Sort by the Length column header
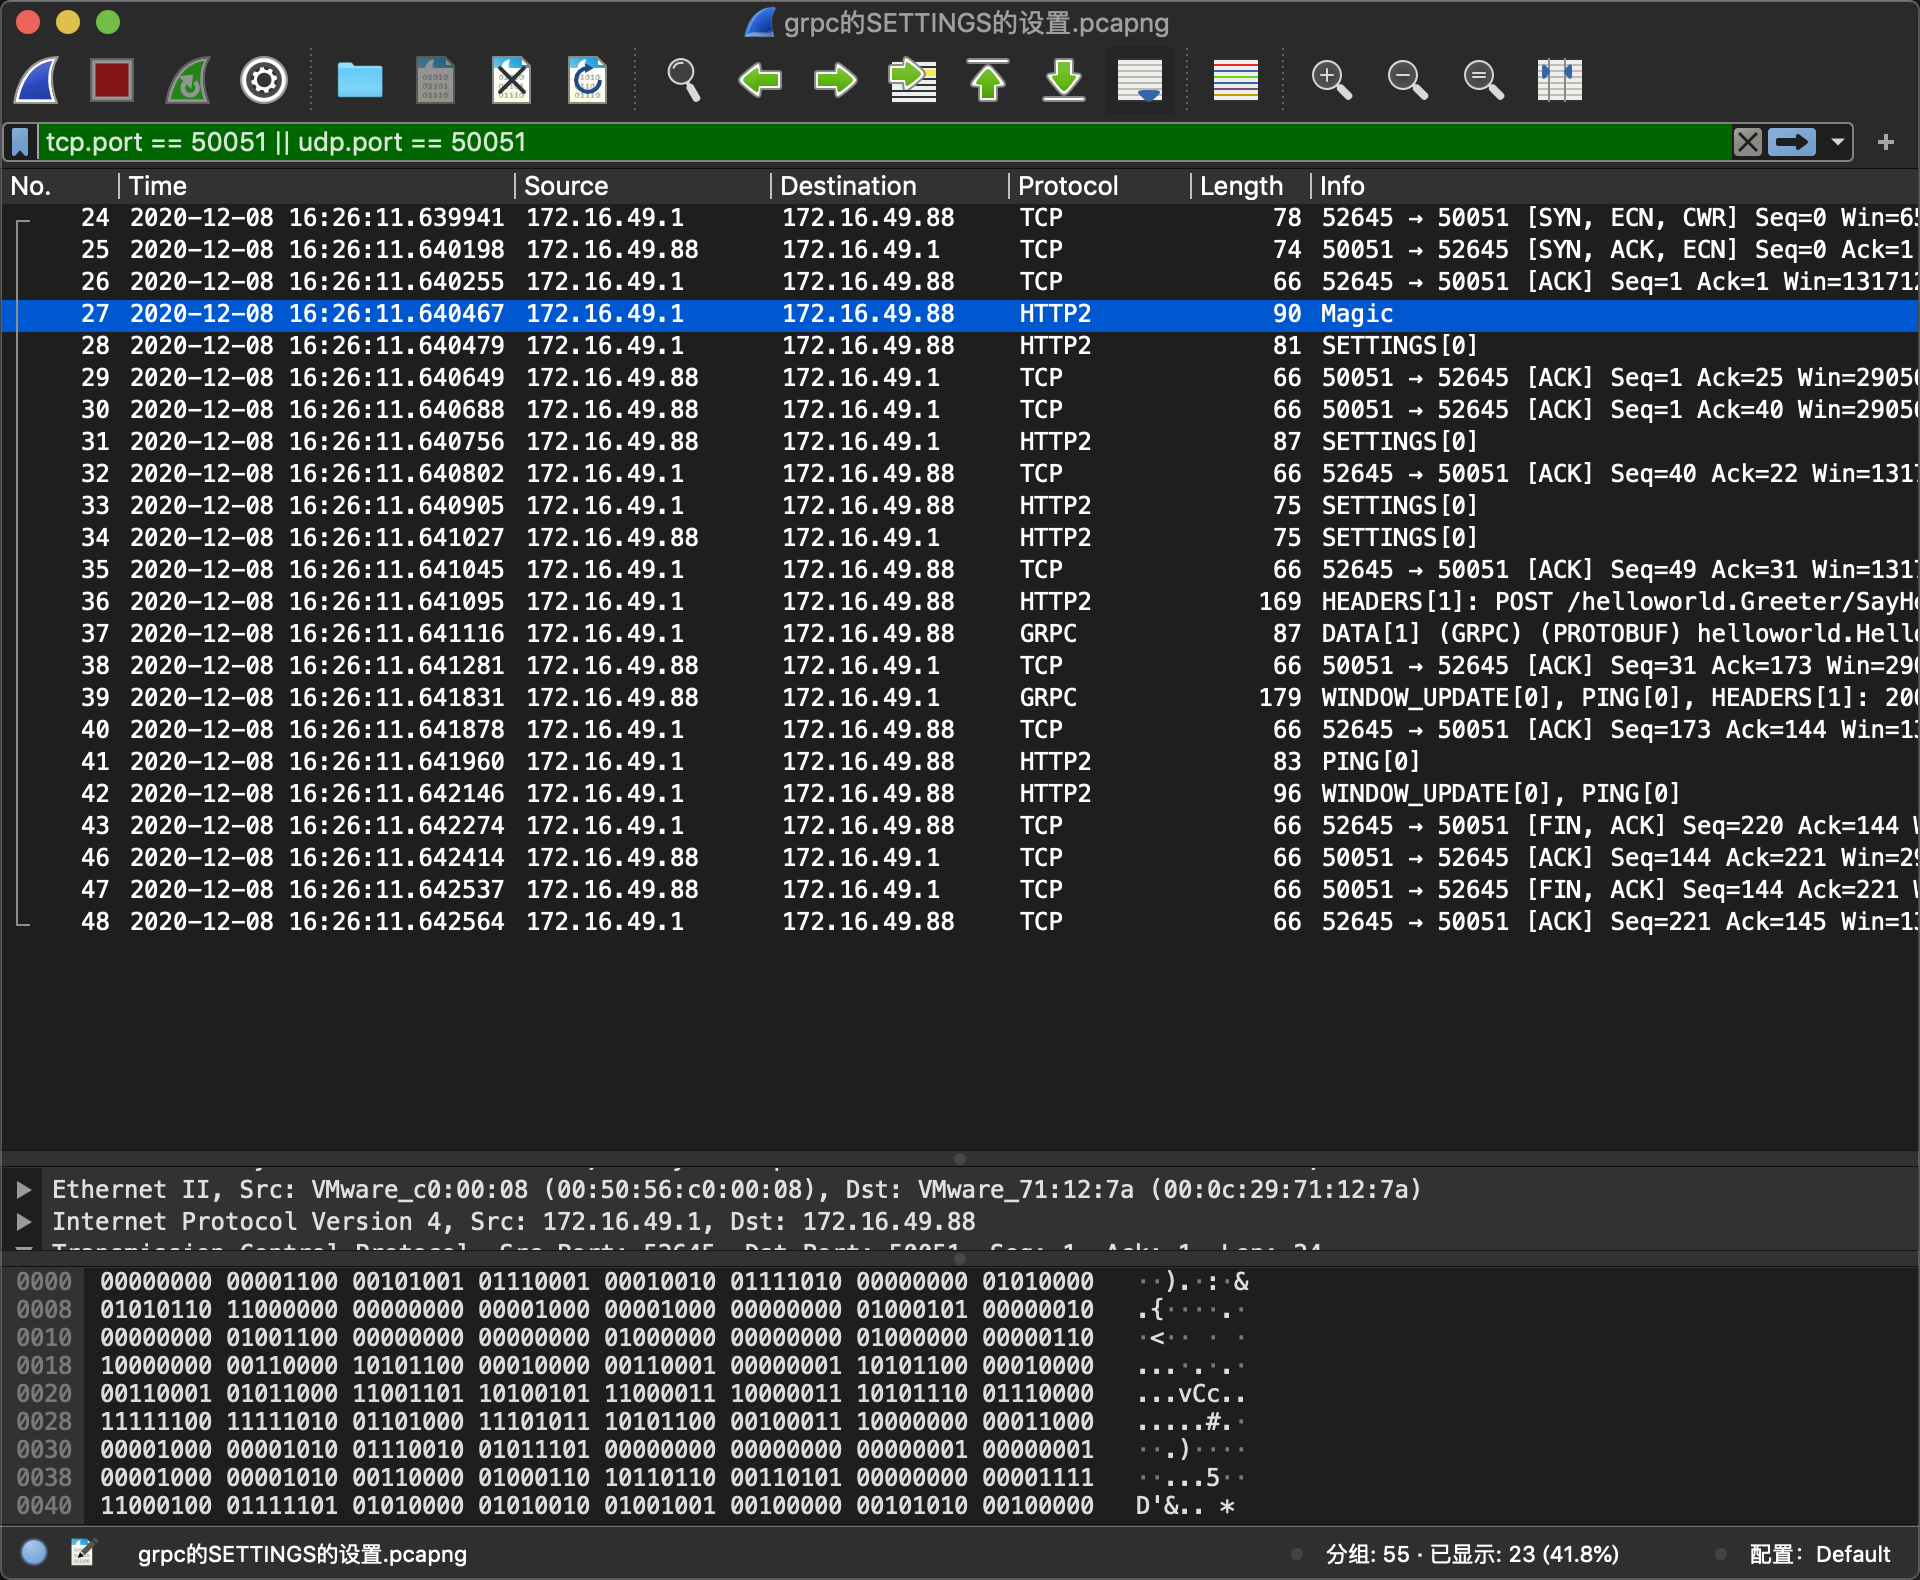This screenshot has width=1920, height=1580. click(1240, 186)
